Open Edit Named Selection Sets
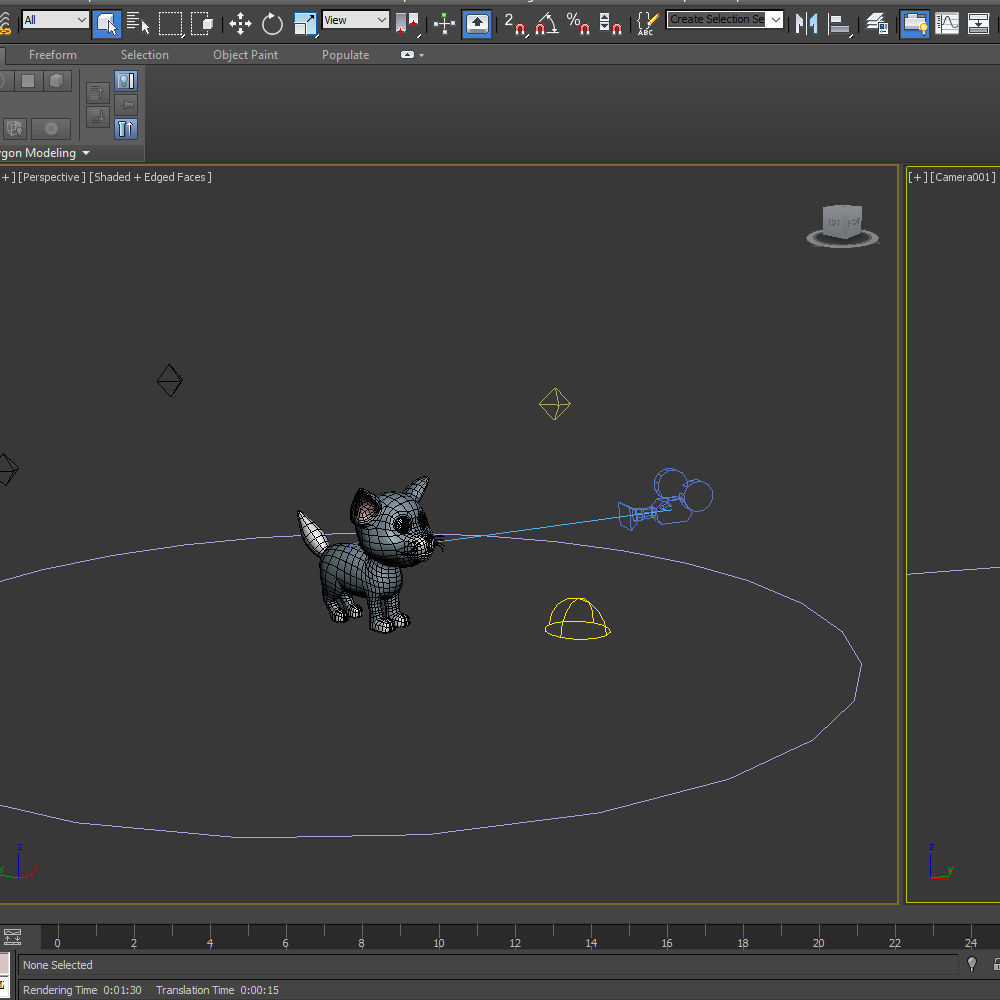 tap(648, 24)
